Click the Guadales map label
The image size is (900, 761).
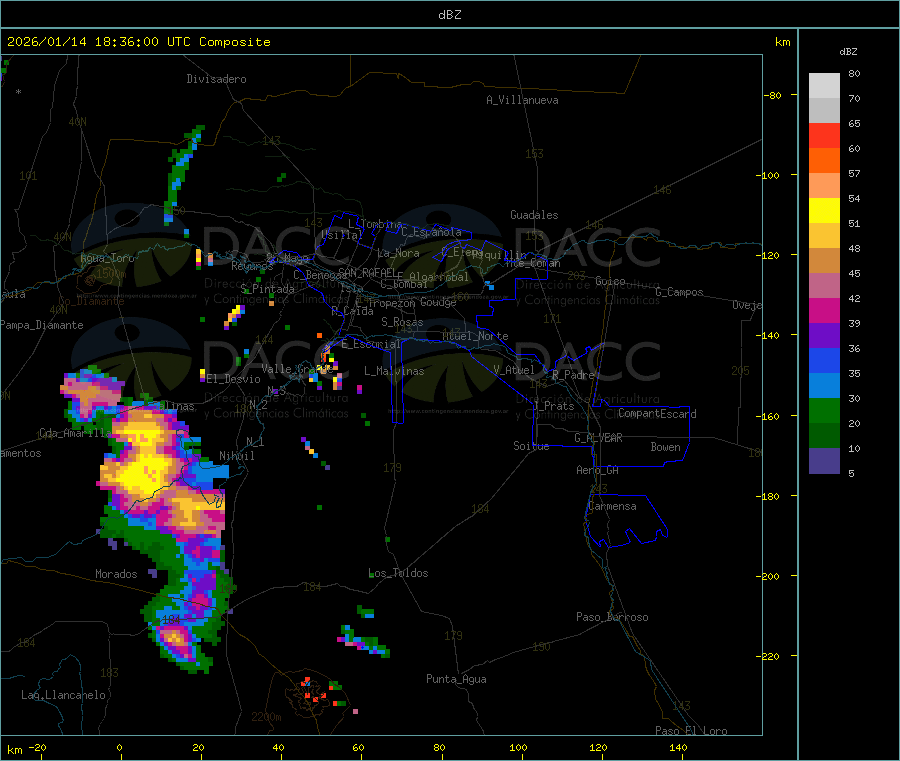coord(534,215)
